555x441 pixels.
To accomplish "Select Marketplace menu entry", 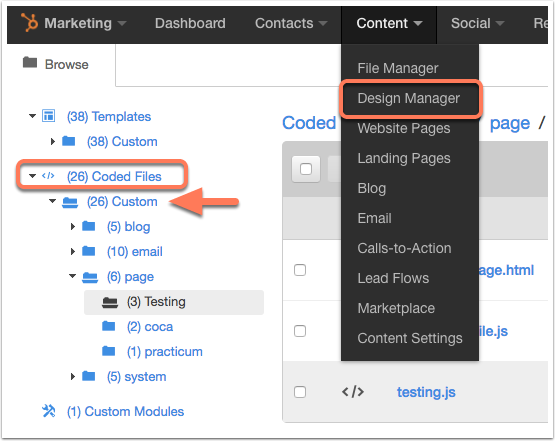I will point(396,308).
